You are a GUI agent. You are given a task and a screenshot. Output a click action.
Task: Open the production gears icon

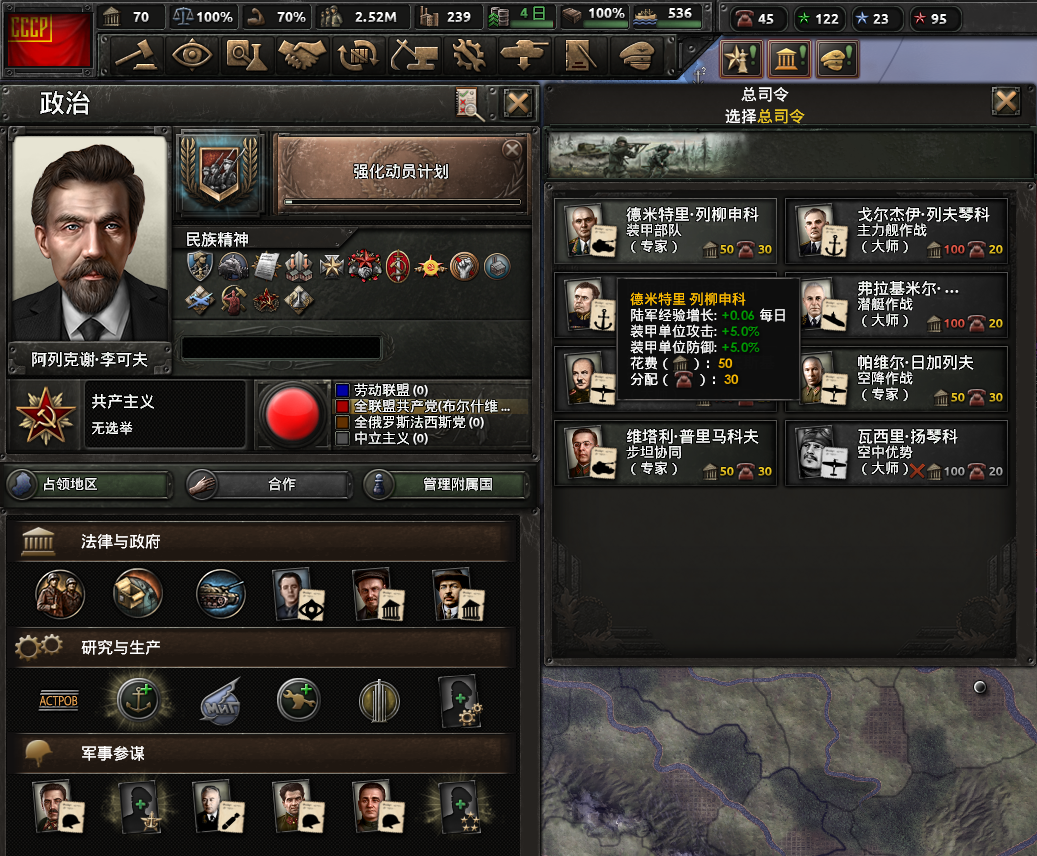pyautogui.click(x=468, y=56)
